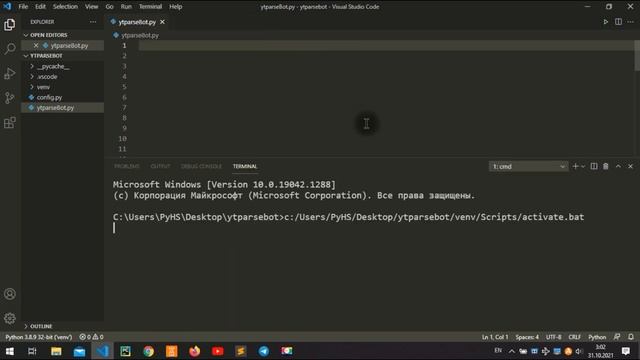Open Telegram from taskbar
The image size is (640, 360).
(264, 351)
